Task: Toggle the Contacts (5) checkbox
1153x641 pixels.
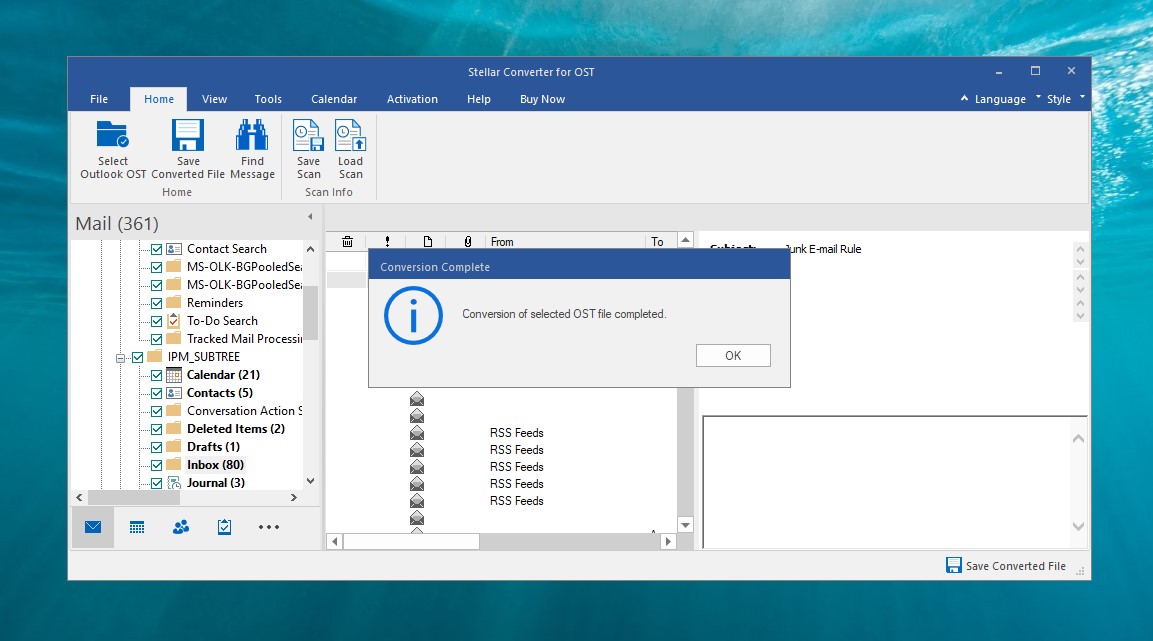Action: tap(157, 393)
